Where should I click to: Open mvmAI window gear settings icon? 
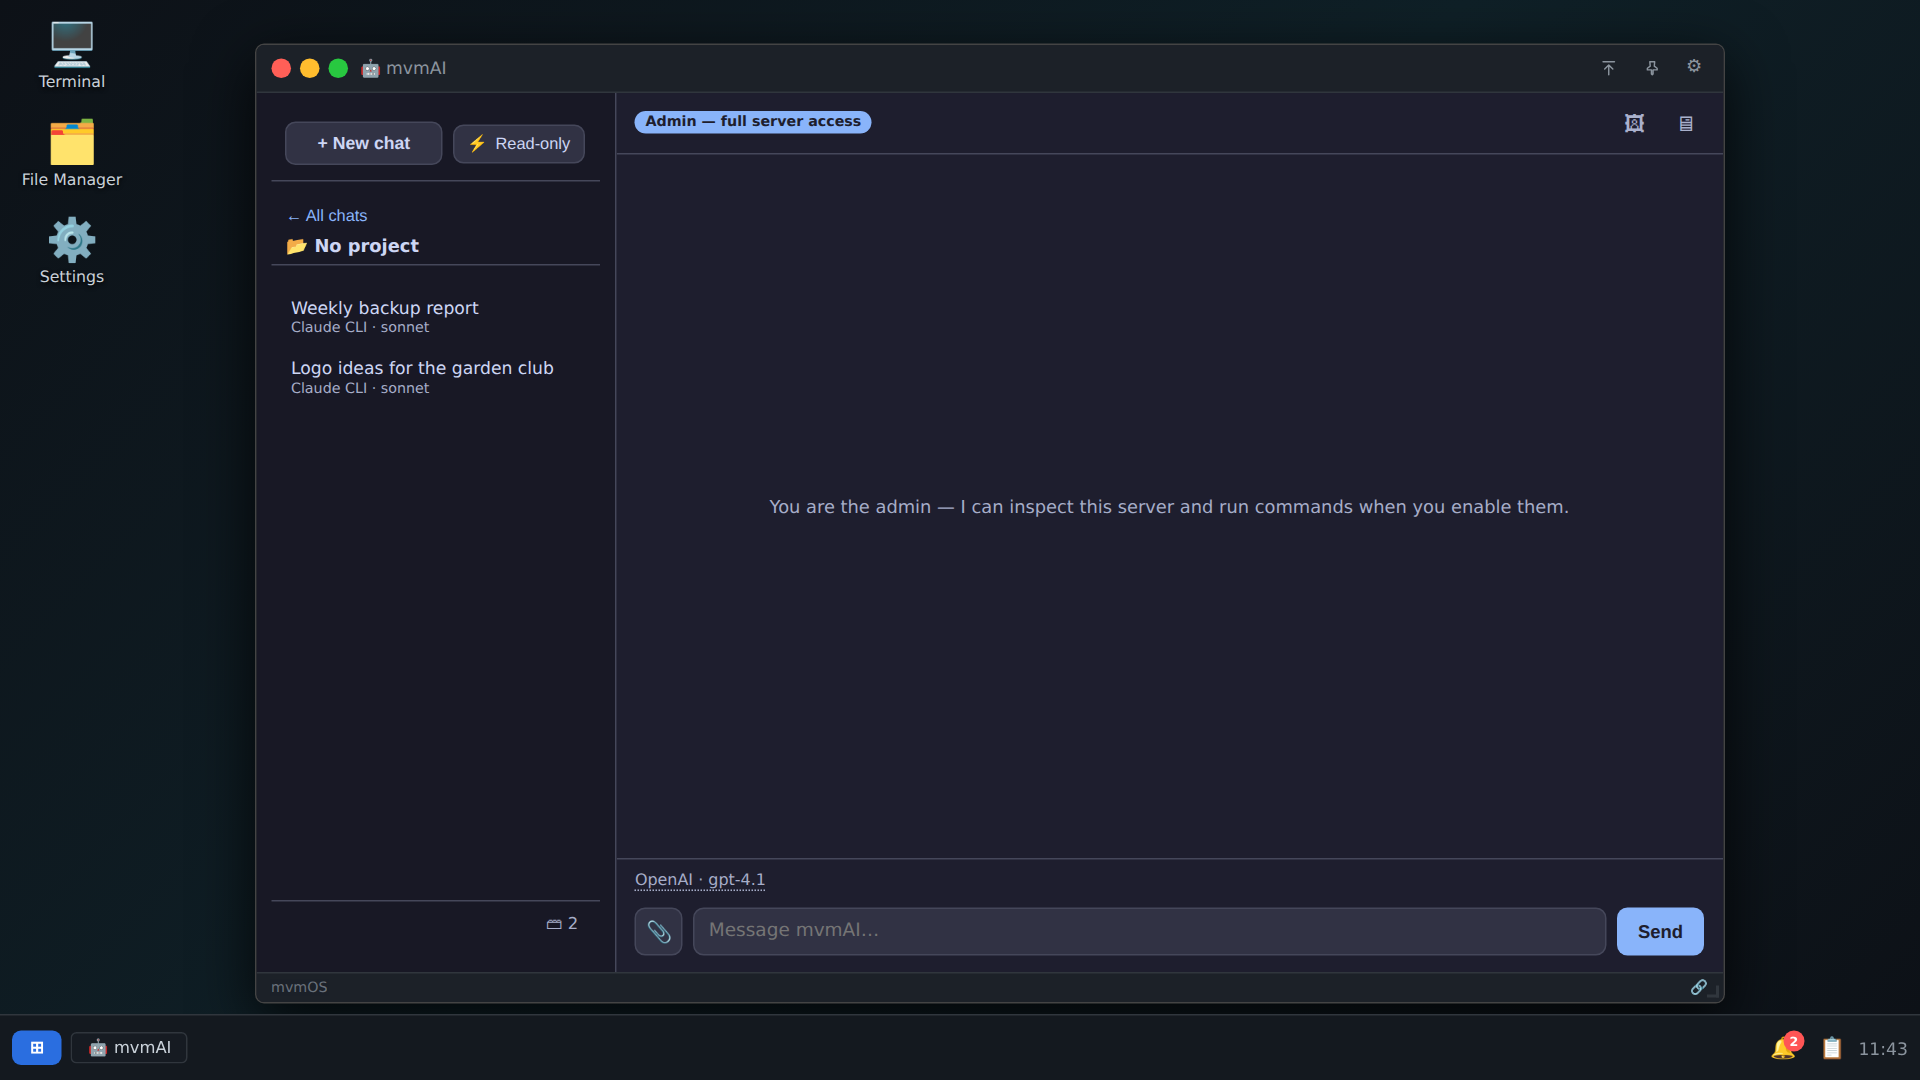[x=1694, y=66]
